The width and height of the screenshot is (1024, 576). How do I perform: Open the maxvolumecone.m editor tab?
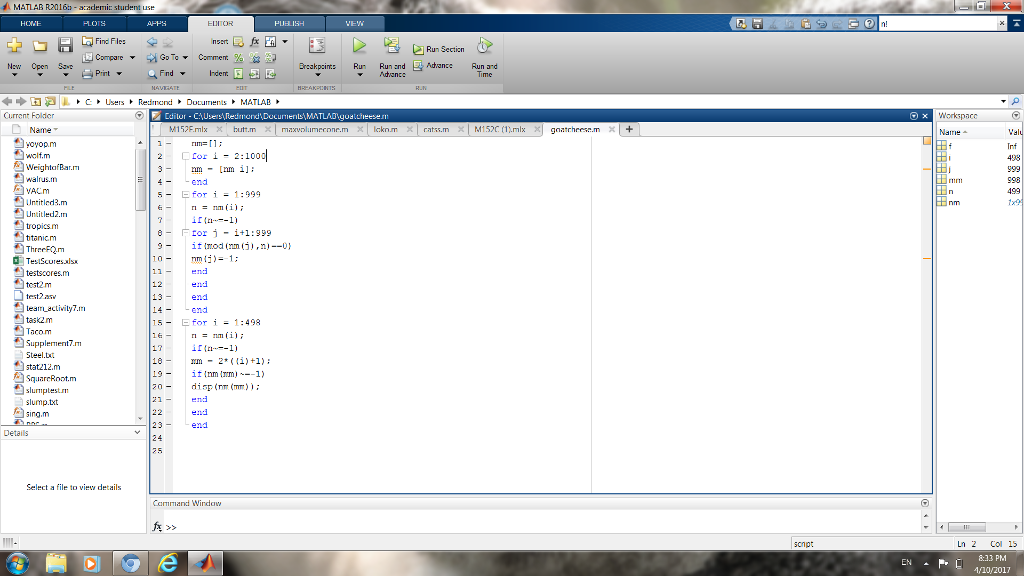tap(315, 129)
